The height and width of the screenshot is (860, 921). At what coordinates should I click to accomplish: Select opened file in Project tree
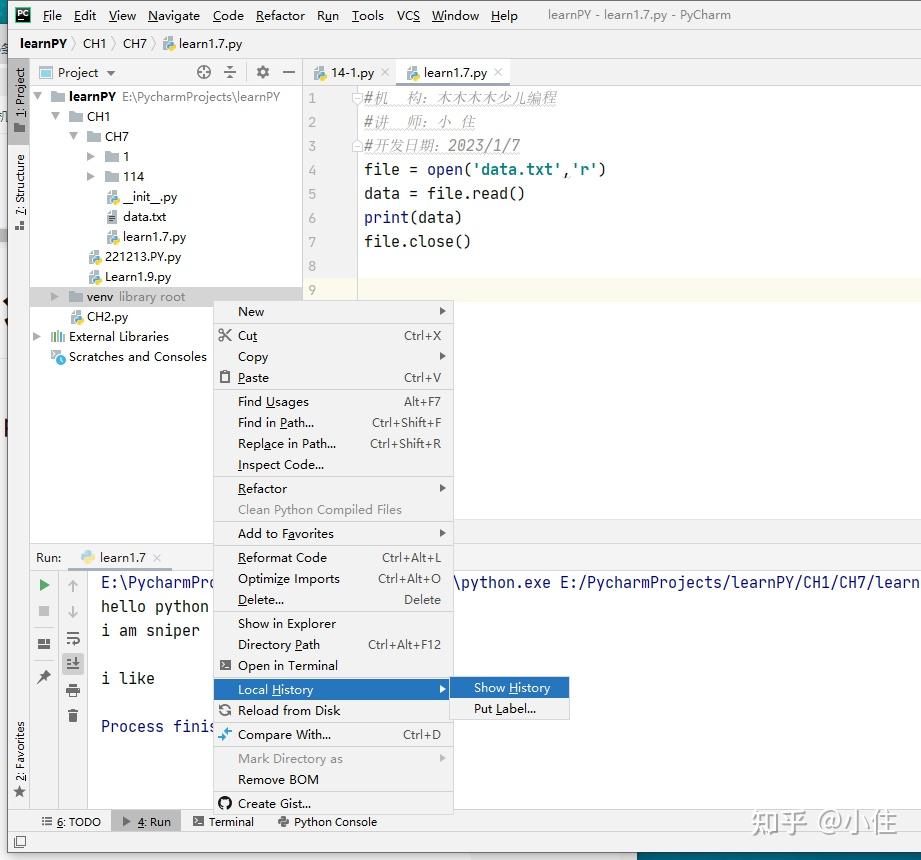click(203, 71)
